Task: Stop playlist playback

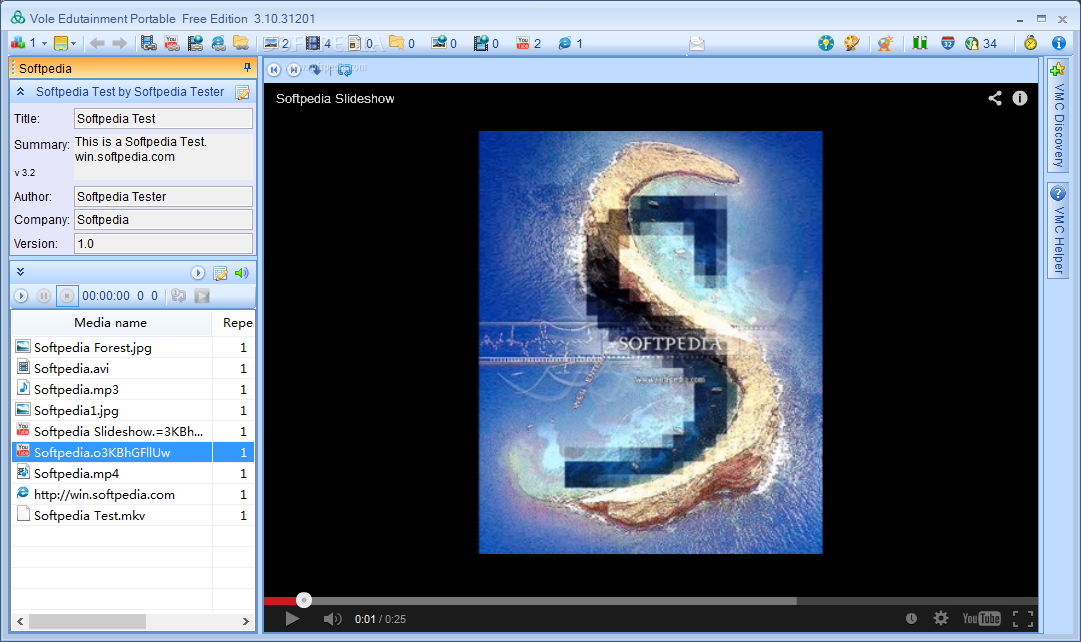Action: tap(67, 296)
